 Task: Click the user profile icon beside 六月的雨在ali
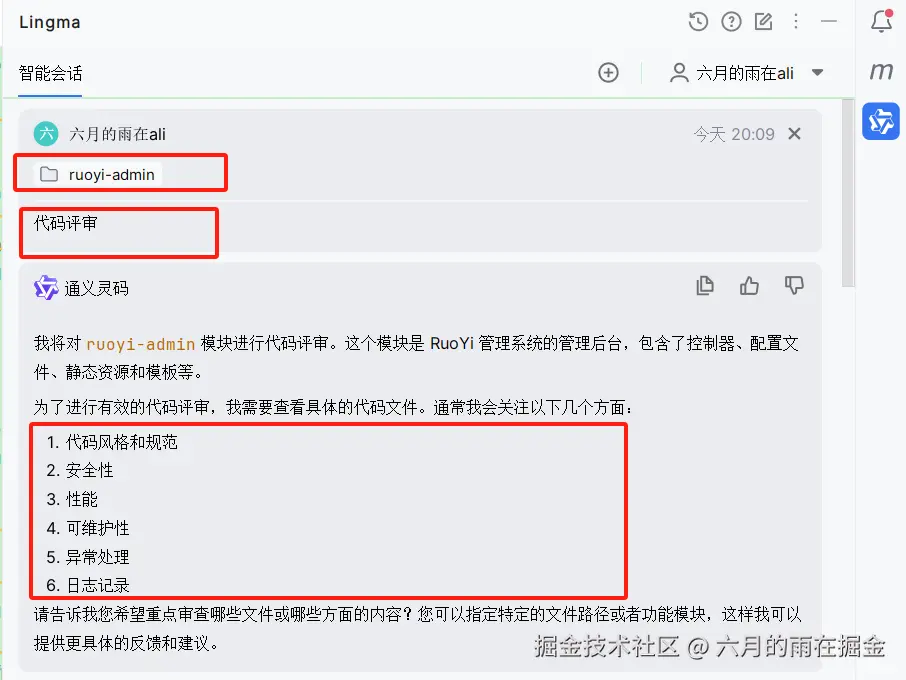[x=679, y=73]
